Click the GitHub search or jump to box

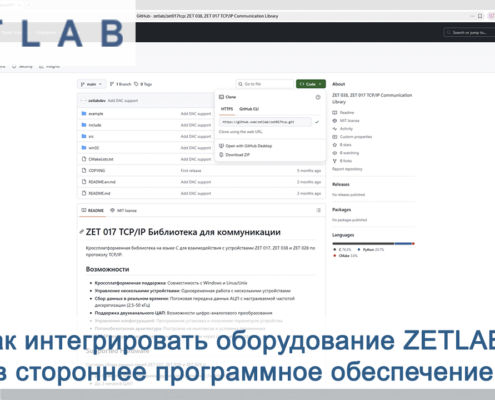coord(470,32)
